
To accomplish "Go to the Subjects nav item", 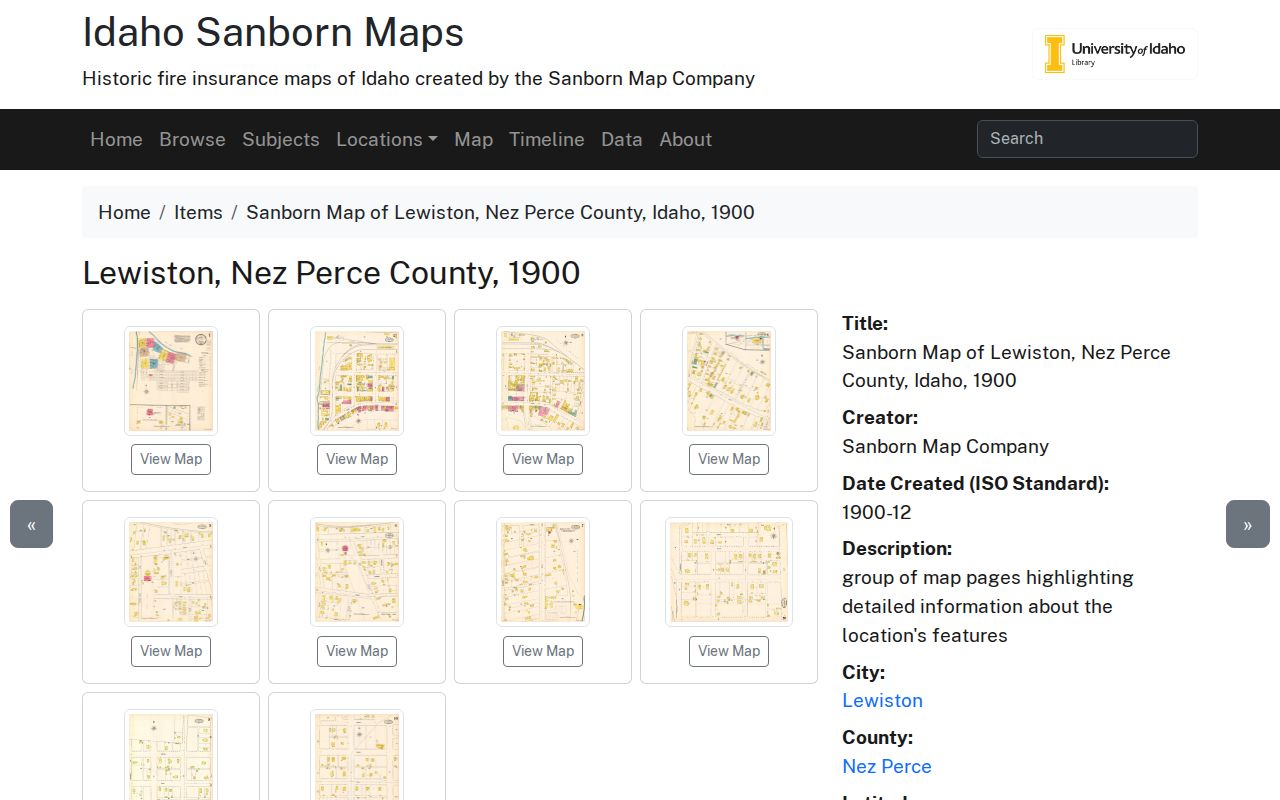I will 281,139.
